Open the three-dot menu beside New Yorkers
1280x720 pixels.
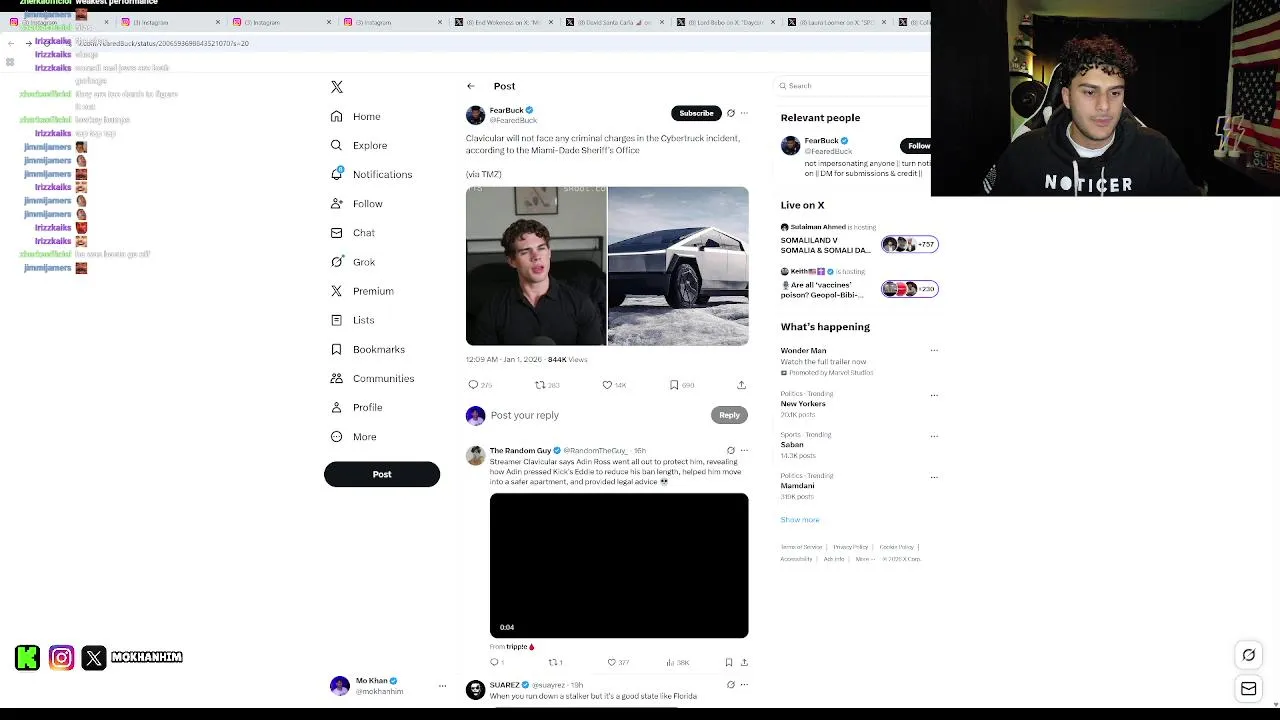coord(934,395)
